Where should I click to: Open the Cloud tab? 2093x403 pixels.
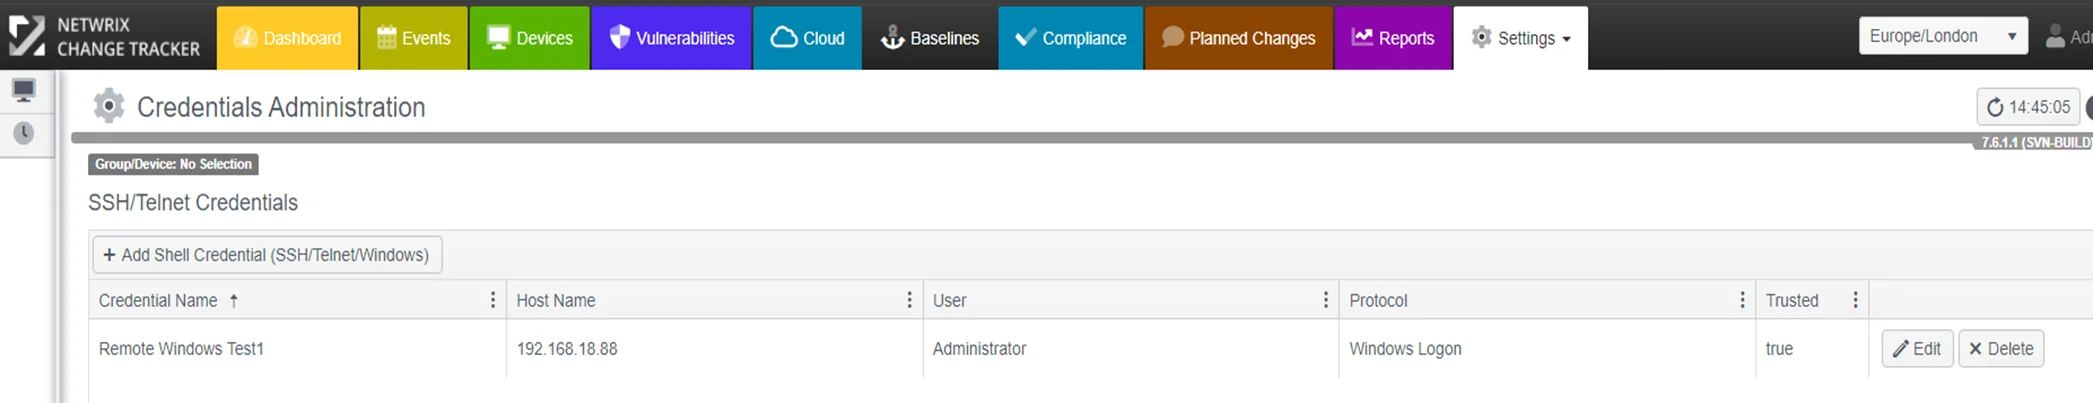(807, 38)
